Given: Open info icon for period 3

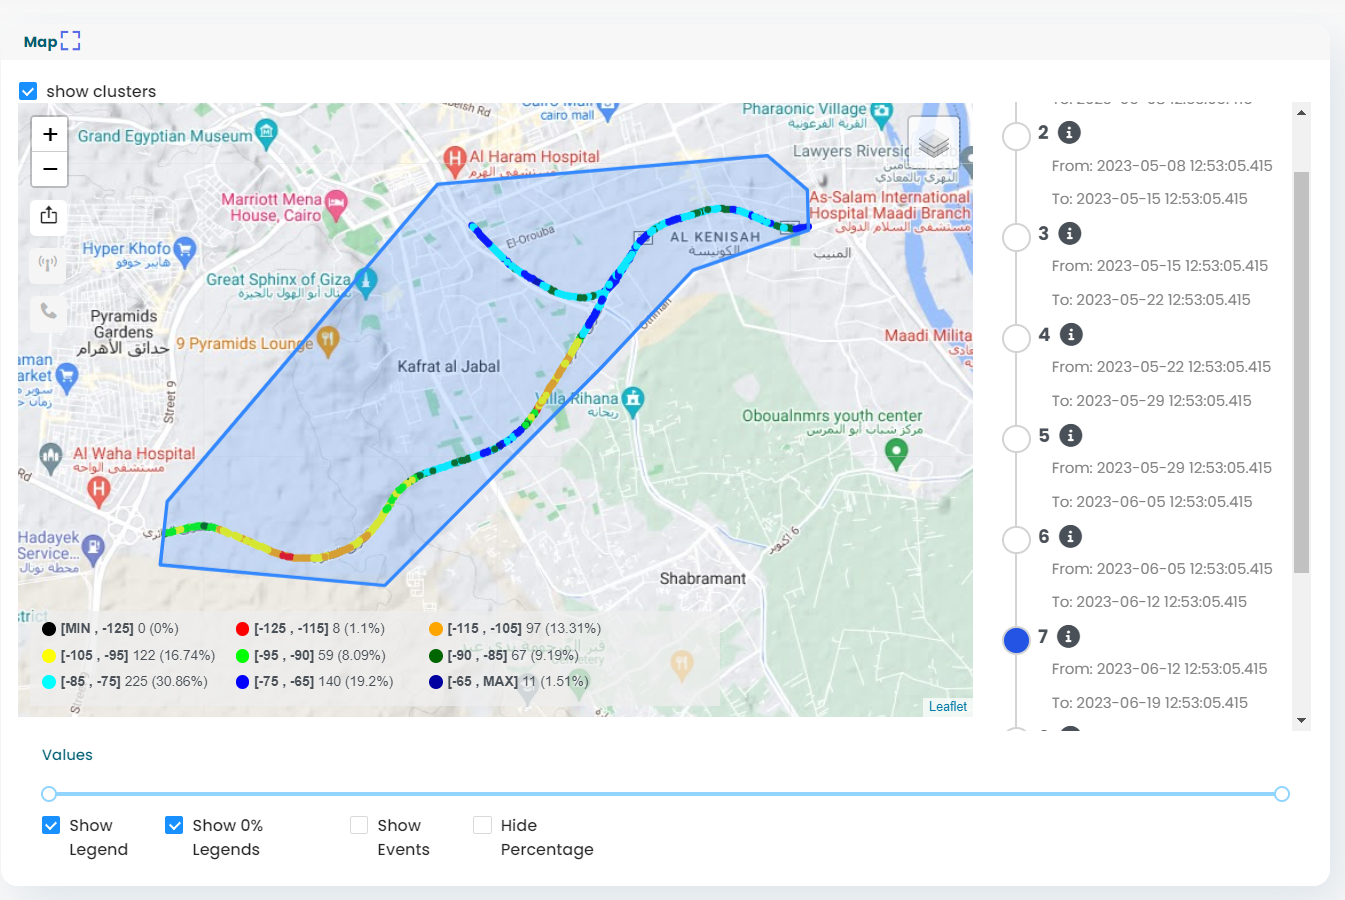Looking at the screenshot, I should click(x=1070, y=233).
